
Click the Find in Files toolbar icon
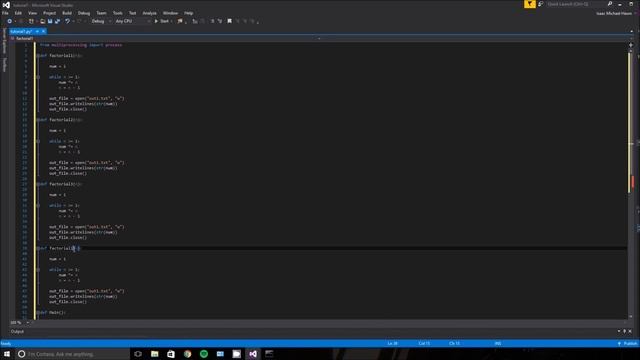tap(180, 21)
